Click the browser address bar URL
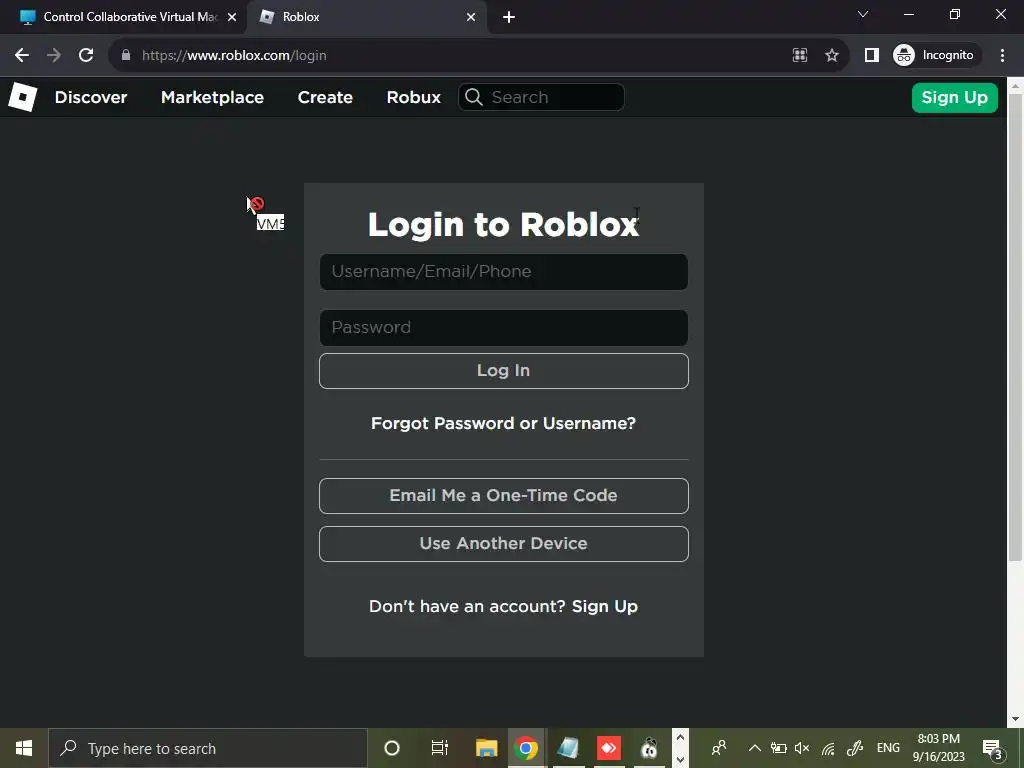 point(234,56)
